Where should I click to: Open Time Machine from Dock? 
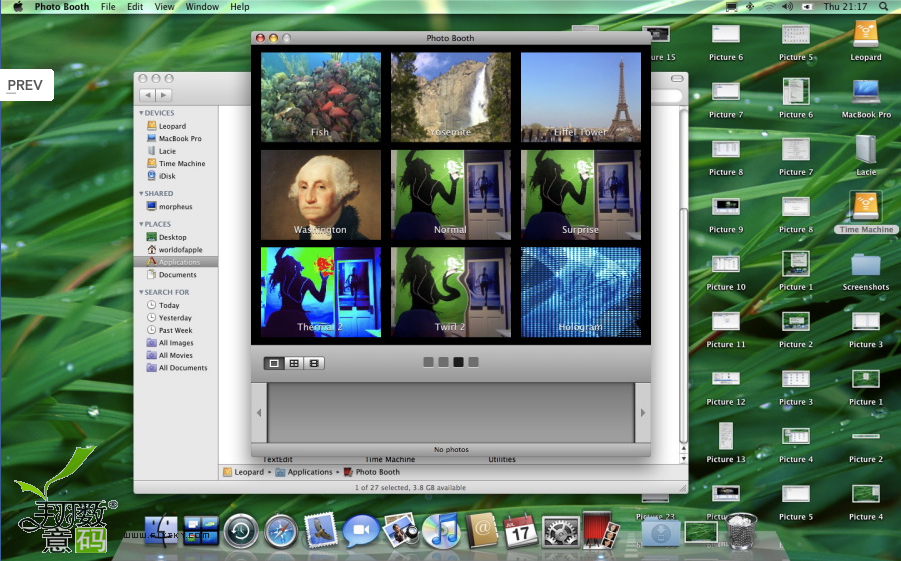(241, 531)
